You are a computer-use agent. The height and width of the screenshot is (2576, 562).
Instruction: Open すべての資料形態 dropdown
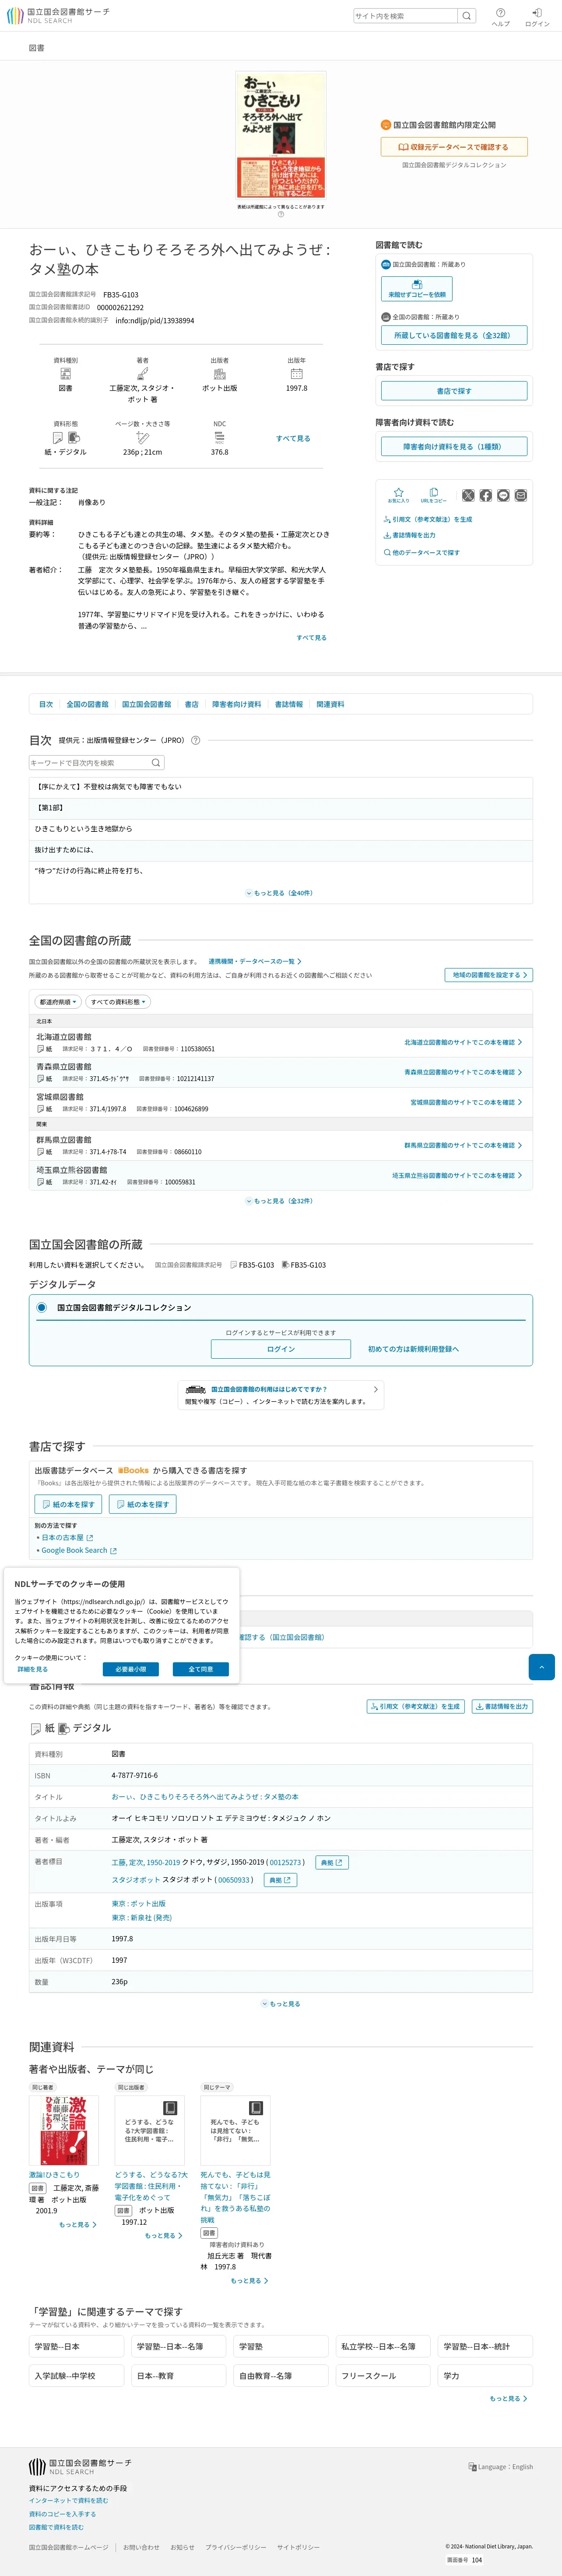point(118,1002)
